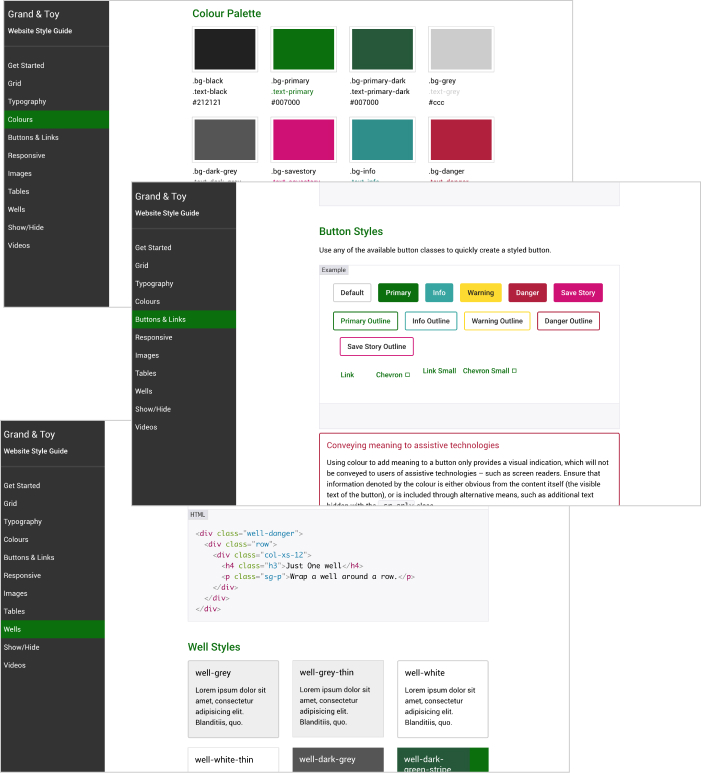Click the white Default button
Screen dimensions: 701x773
click(x=352, y=293)
